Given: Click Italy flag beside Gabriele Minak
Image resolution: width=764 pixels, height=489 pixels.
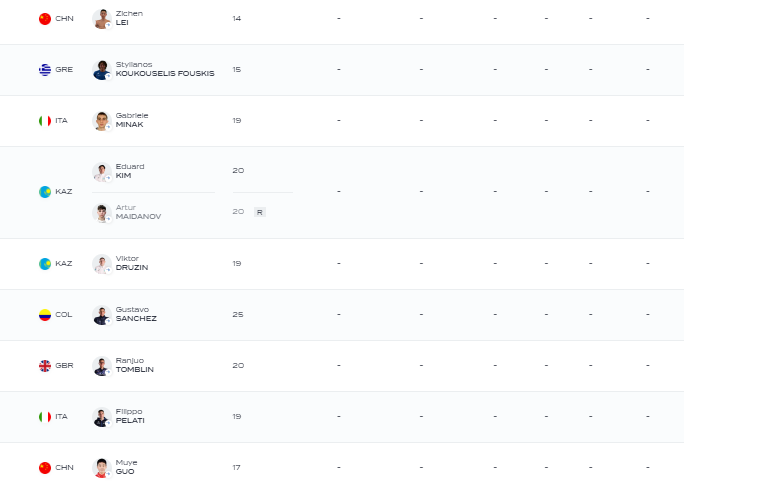Looking at the screenshot, I should [45, 121].
